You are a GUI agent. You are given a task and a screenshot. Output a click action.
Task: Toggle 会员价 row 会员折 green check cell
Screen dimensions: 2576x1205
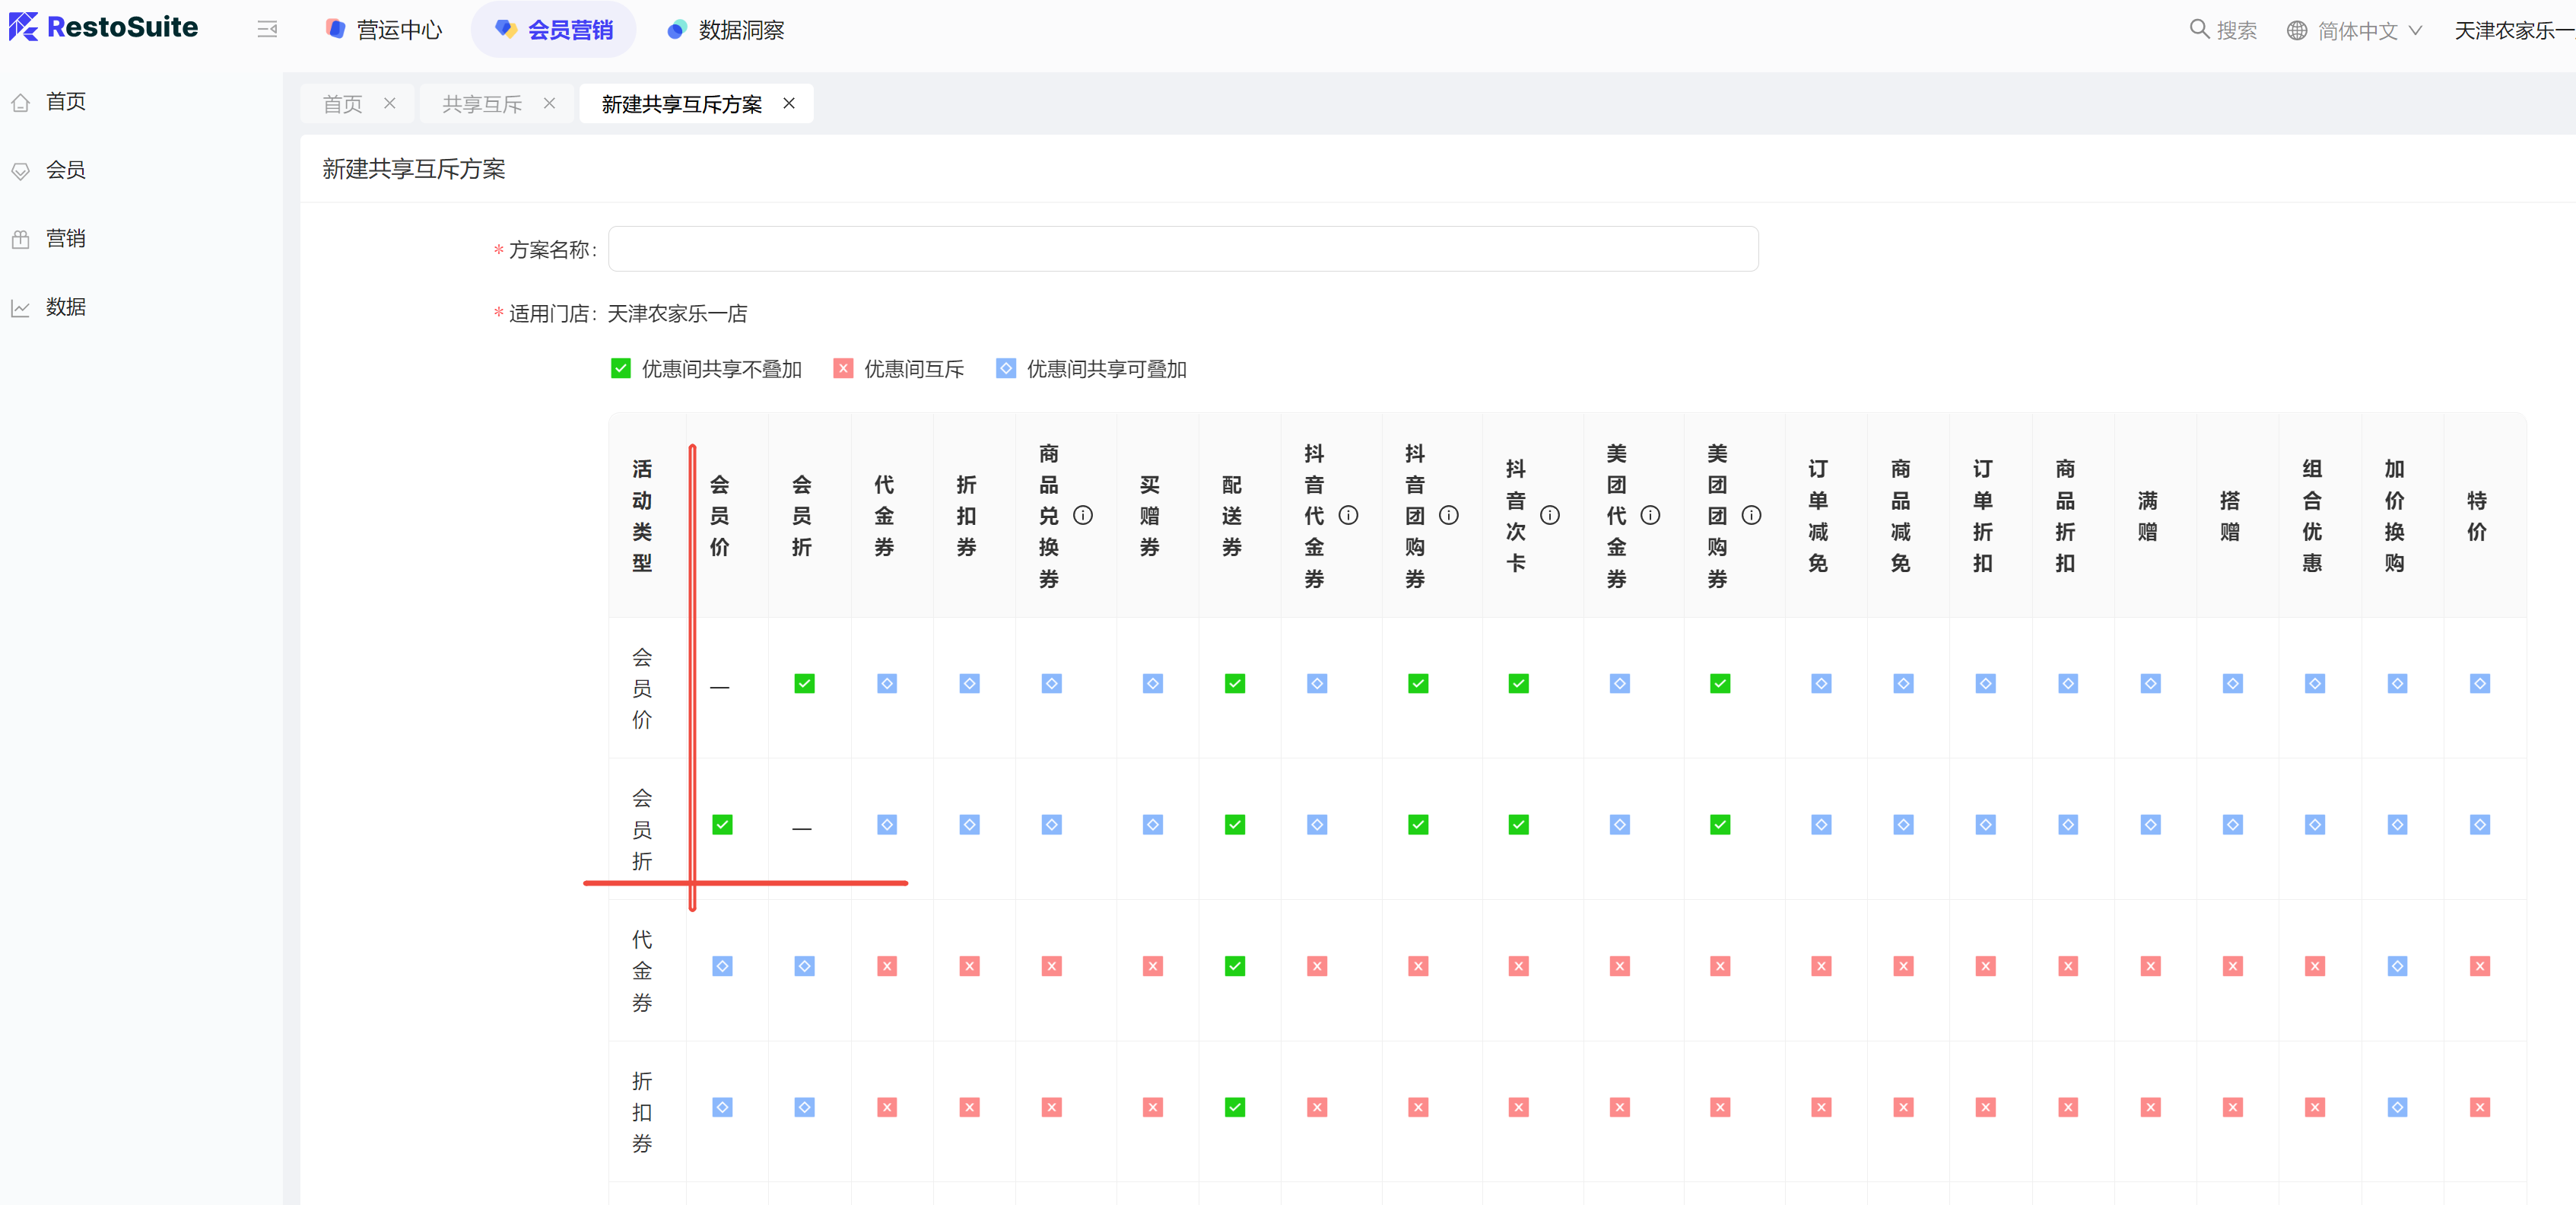click(x=804, y=684)
